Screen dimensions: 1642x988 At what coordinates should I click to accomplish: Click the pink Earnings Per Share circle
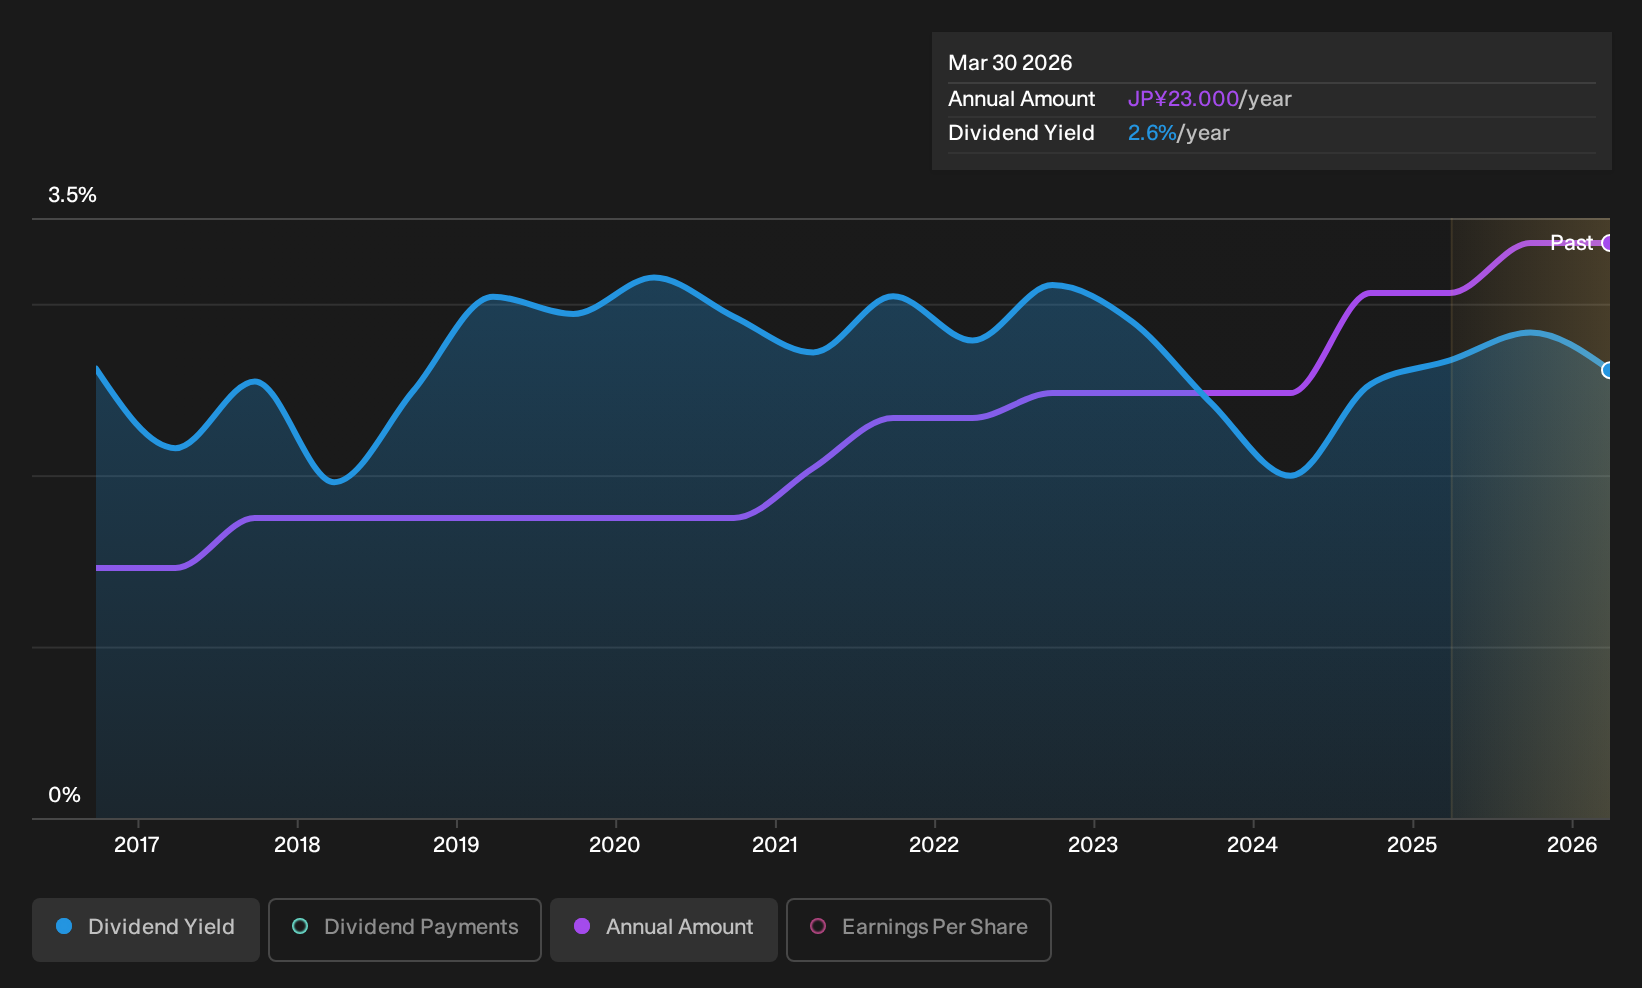point(818,926)
